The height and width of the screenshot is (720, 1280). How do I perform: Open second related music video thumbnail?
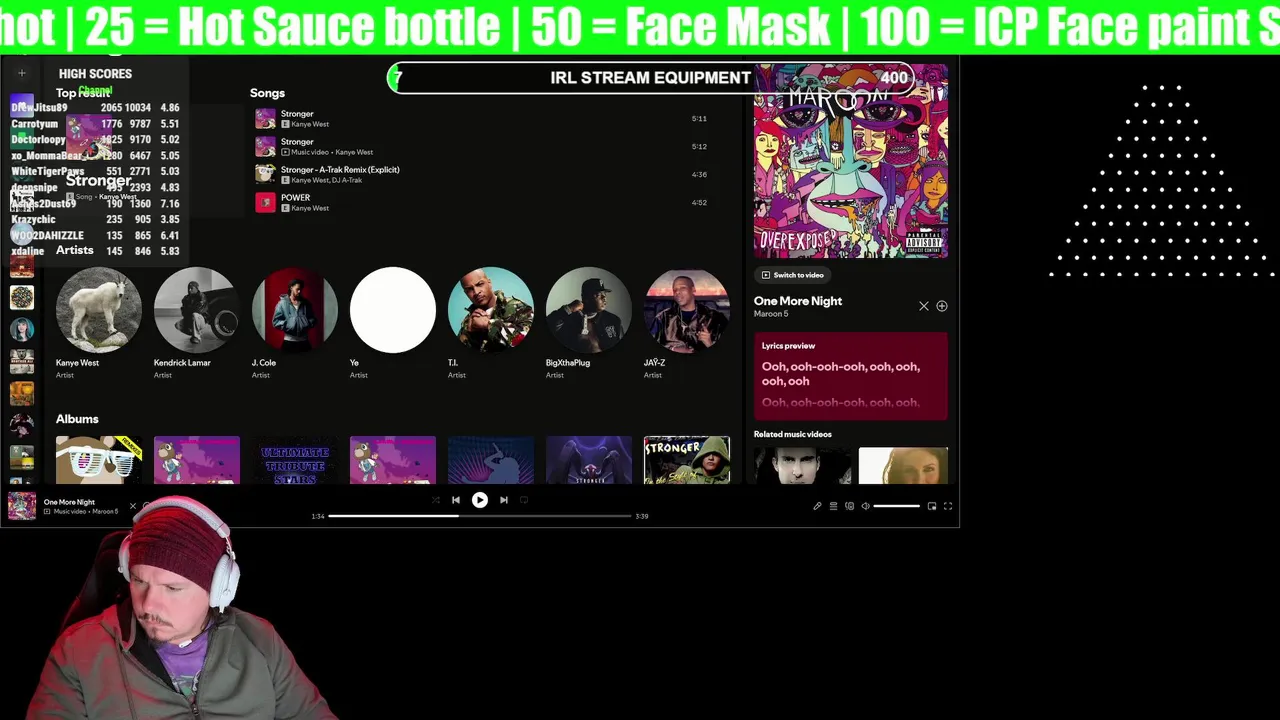pos(903,465)
